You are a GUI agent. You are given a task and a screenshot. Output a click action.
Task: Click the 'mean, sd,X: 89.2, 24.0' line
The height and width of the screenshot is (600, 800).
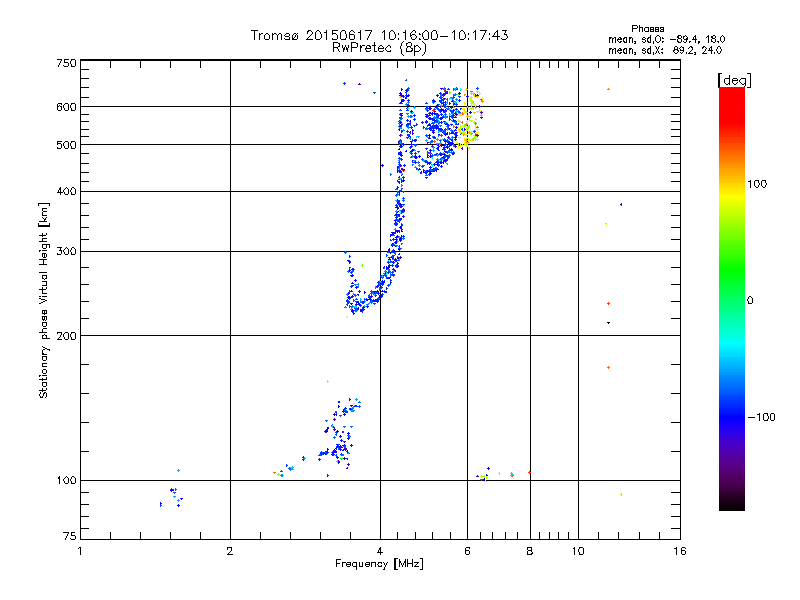665,50
